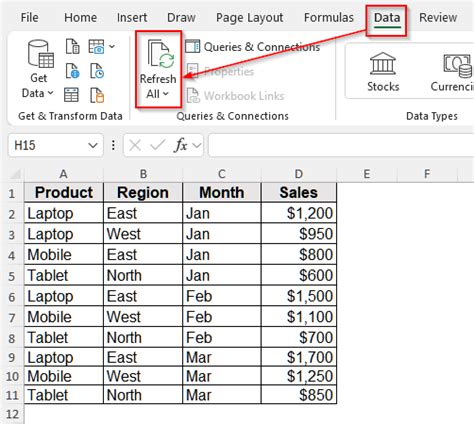Select the Currencies data type

(453, 72)
